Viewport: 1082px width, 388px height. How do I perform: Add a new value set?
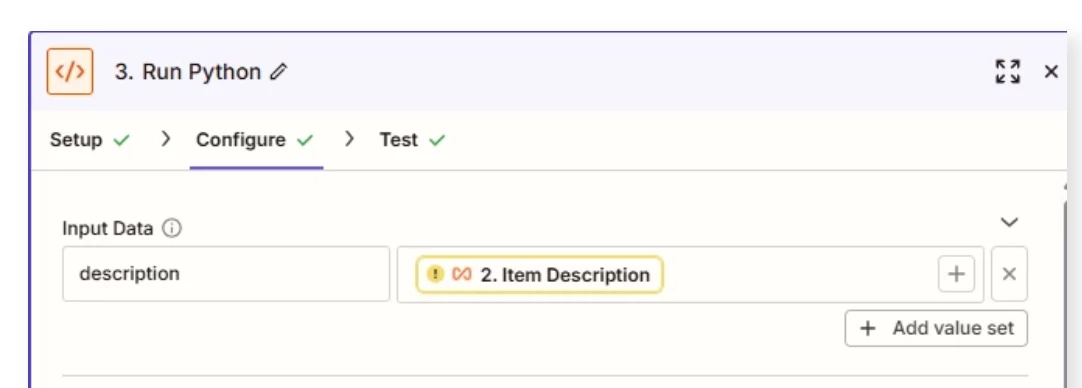(x=936, y=328)
